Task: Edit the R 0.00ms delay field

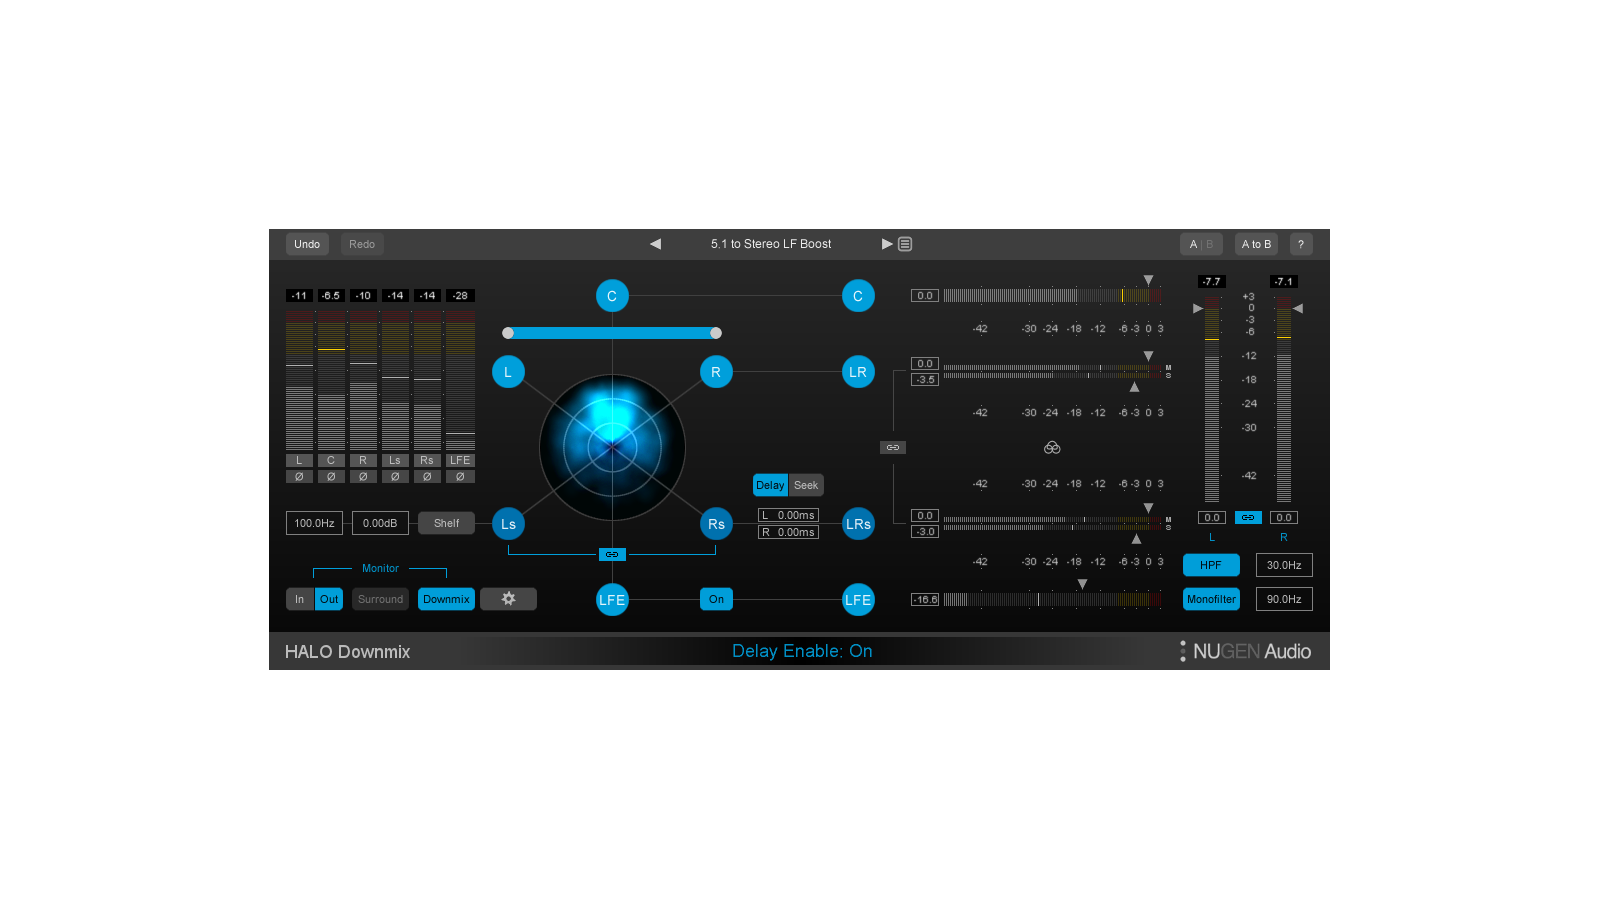Action: point(788,532)
